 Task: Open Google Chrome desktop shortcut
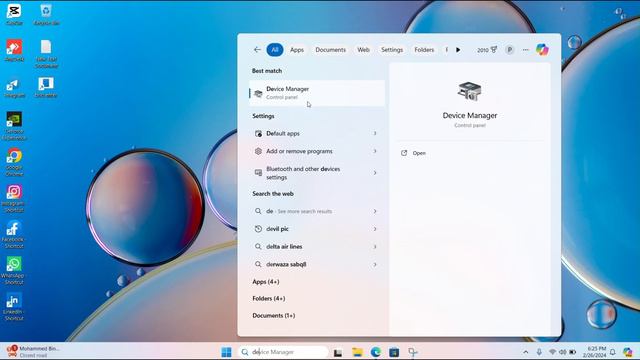tap(14, 162)
